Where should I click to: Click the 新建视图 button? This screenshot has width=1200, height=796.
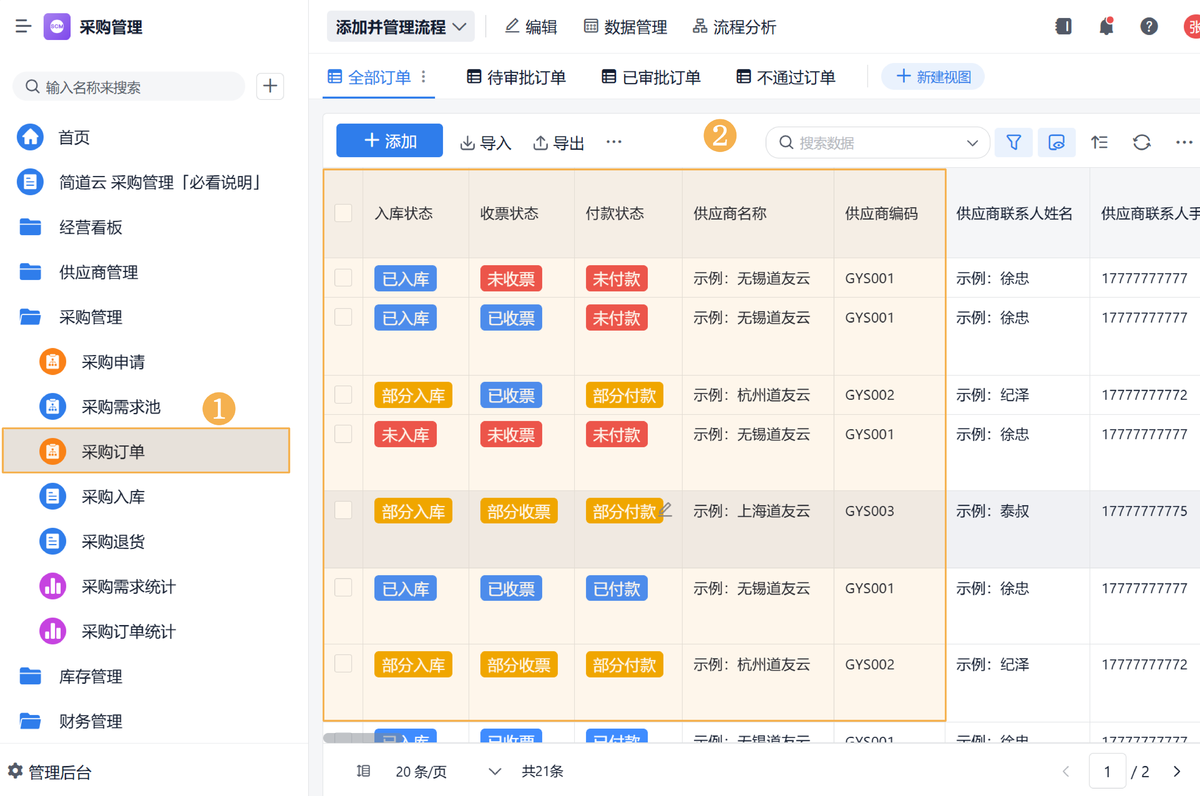coord(932,77)
